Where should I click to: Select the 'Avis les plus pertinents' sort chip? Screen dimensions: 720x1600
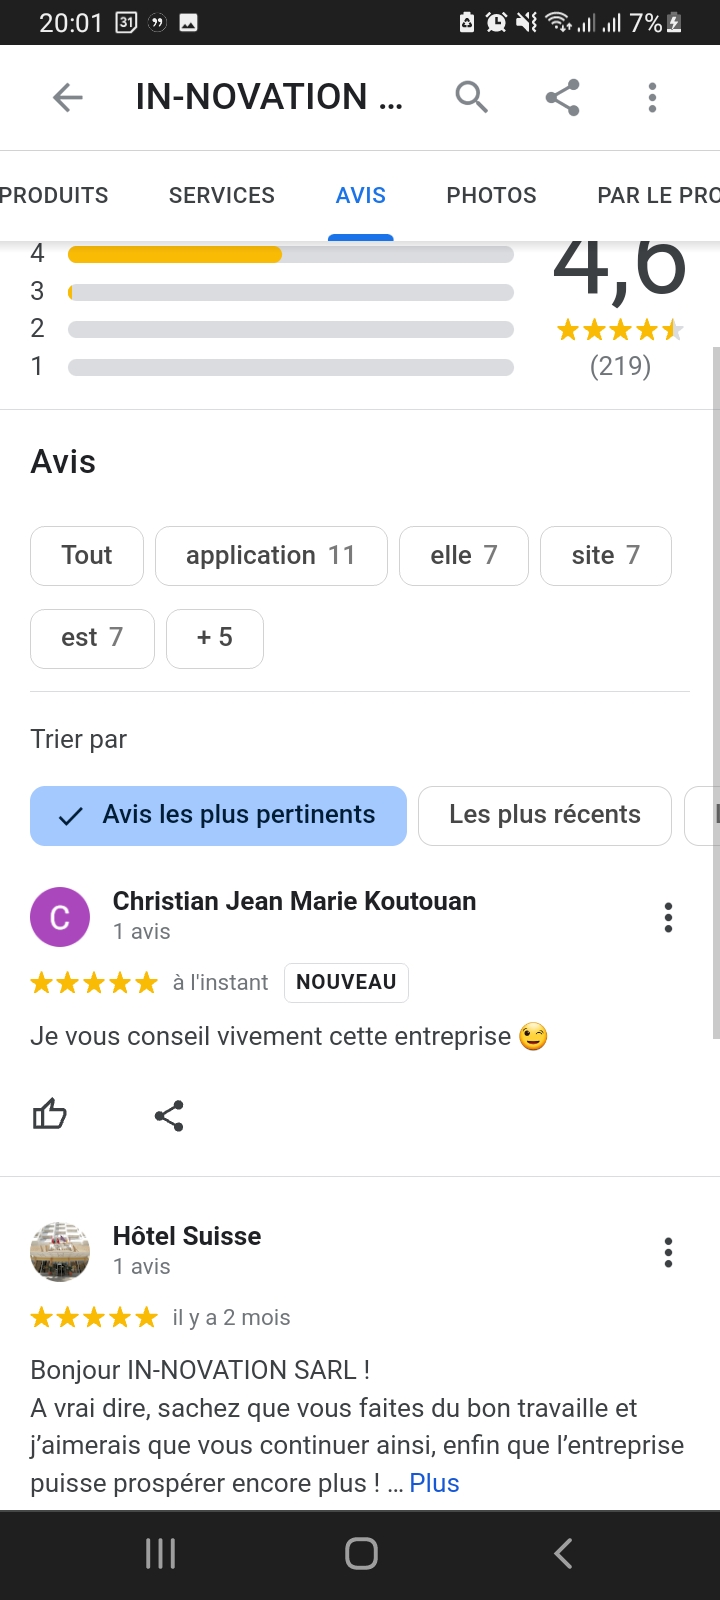pos(218,815)
